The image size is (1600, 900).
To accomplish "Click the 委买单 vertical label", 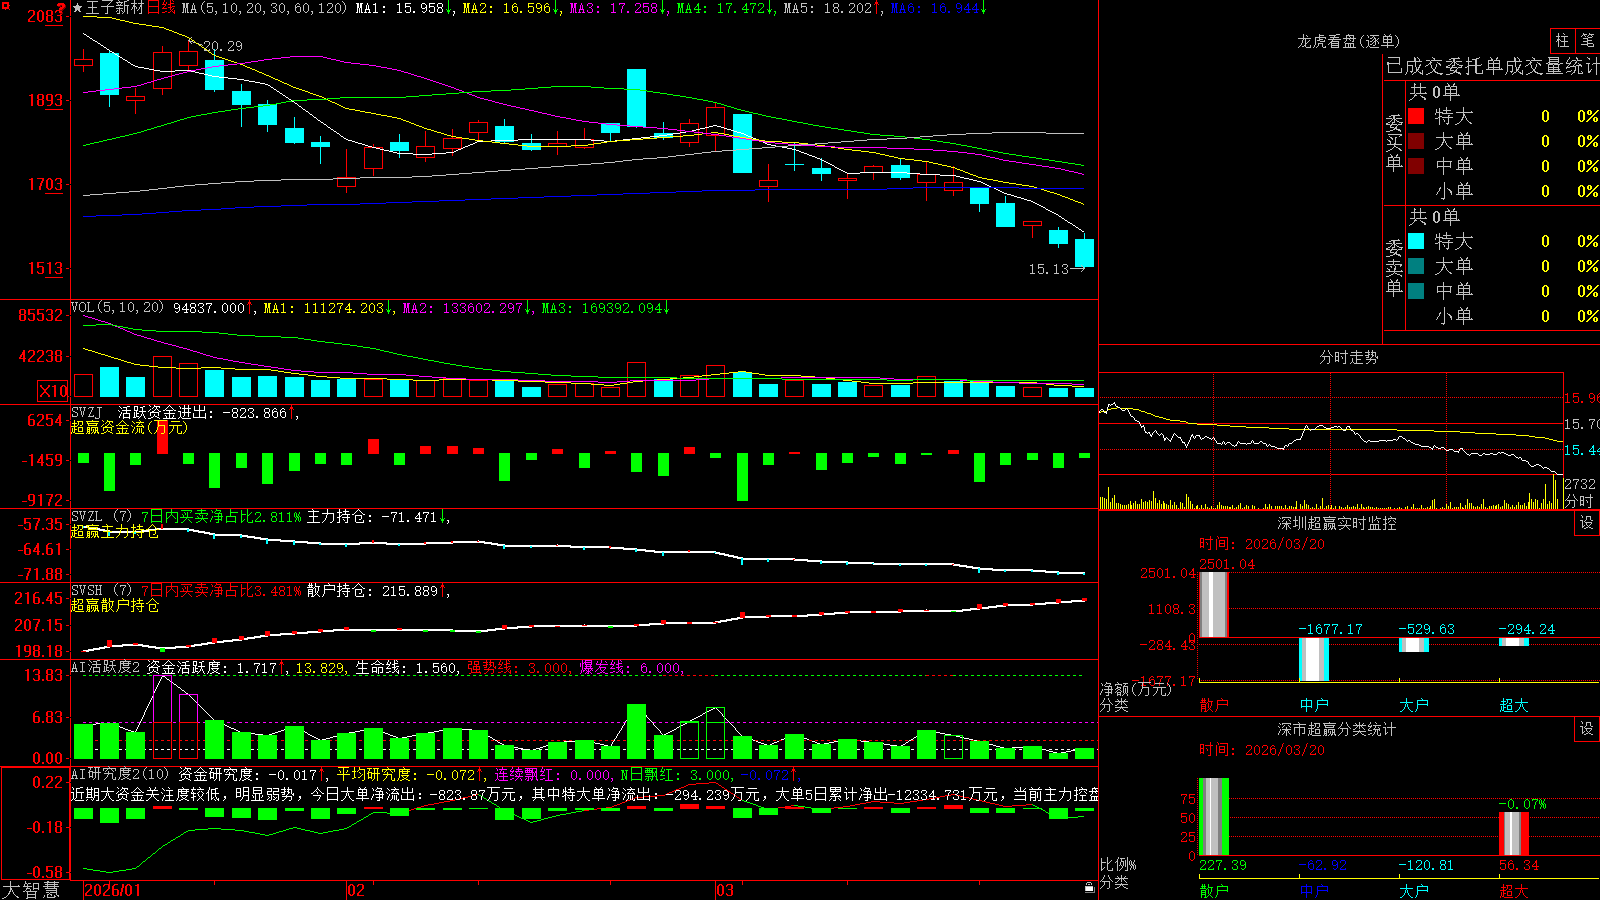I will pos(1394,143).
